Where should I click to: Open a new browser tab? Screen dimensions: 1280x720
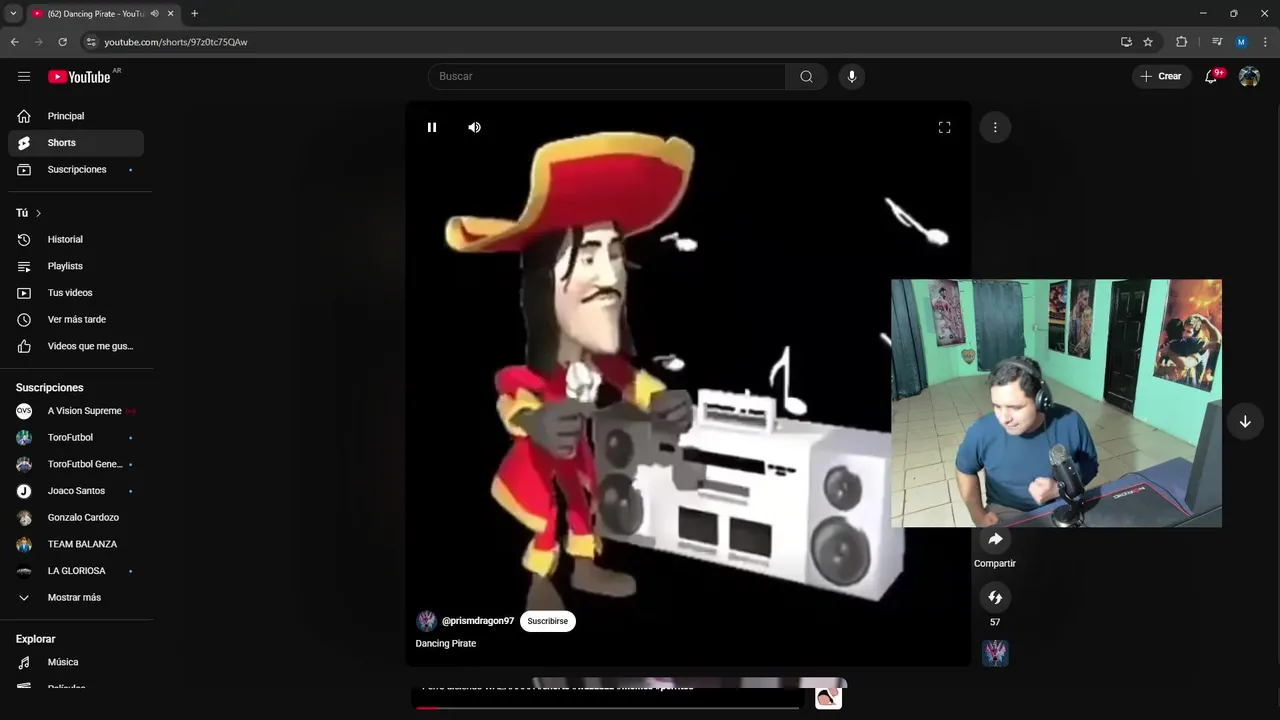pyautogui.click(x=194, y=14)
